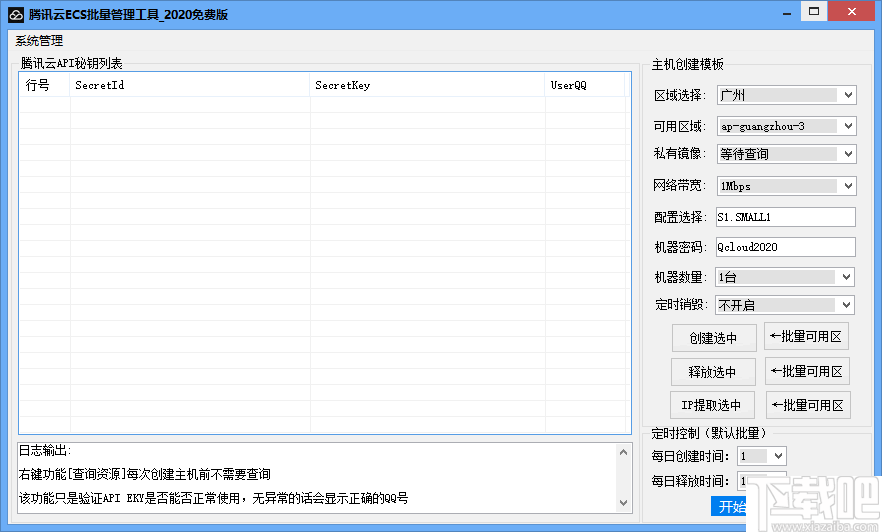Click the log output scroll down arrow
Screen dimensions: 882x532
tap(623, 503)
